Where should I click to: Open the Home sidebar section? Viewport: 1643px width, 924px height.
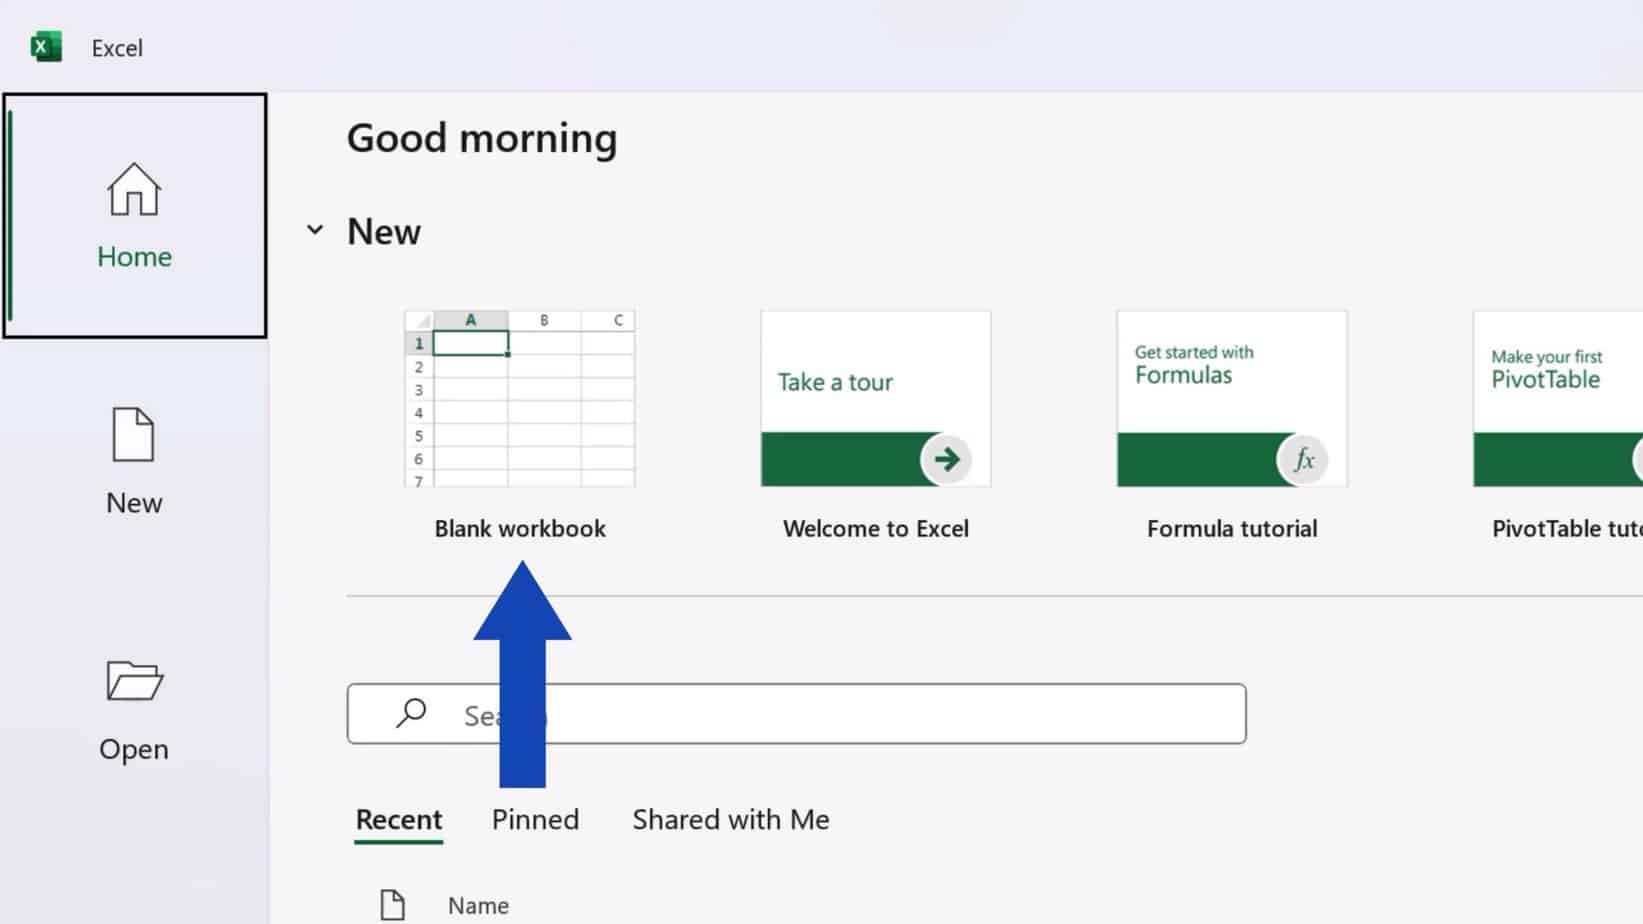(x=135, y=216)
